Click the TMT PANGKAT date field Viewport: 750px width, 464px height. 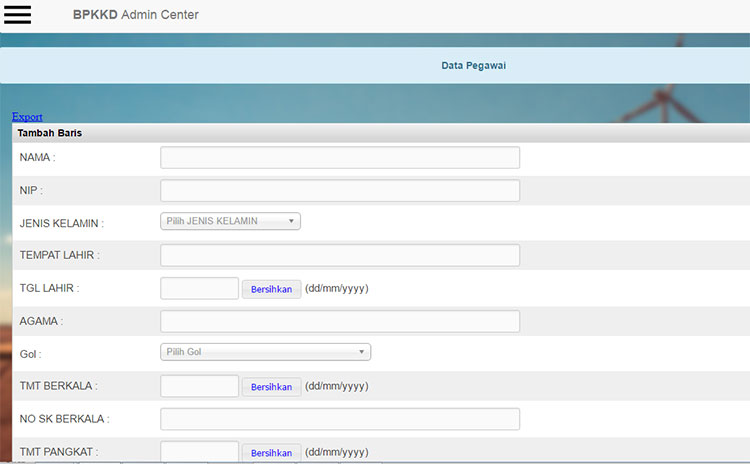click(x=199, y=452)
